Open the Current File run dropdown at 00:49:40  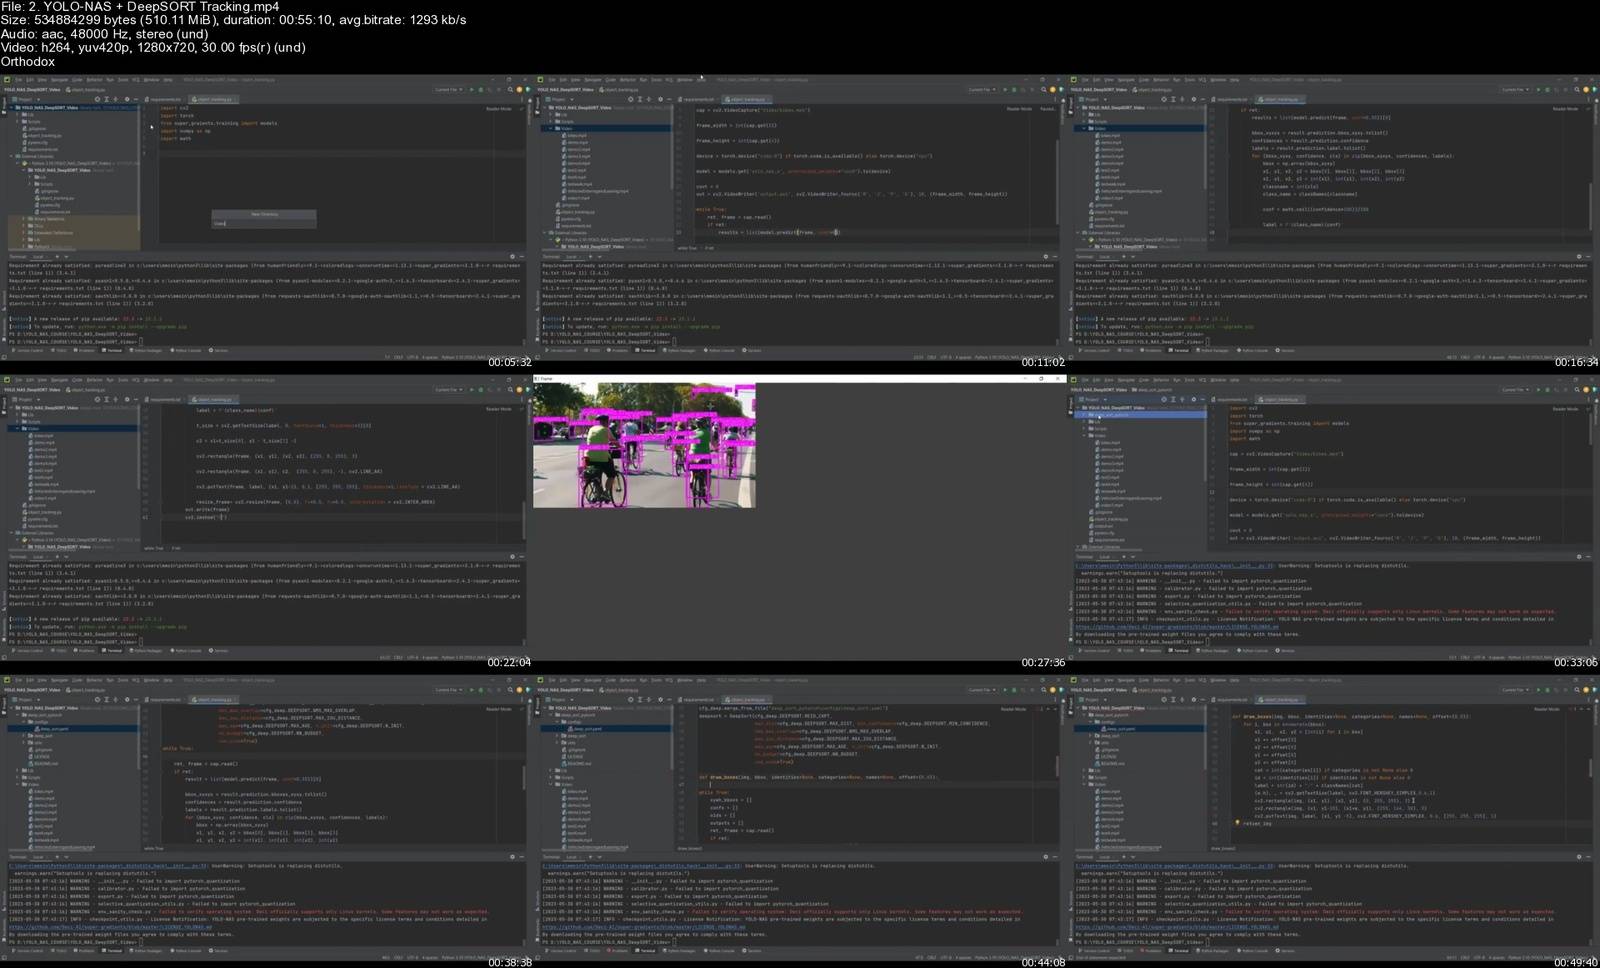click(1514, 690)
